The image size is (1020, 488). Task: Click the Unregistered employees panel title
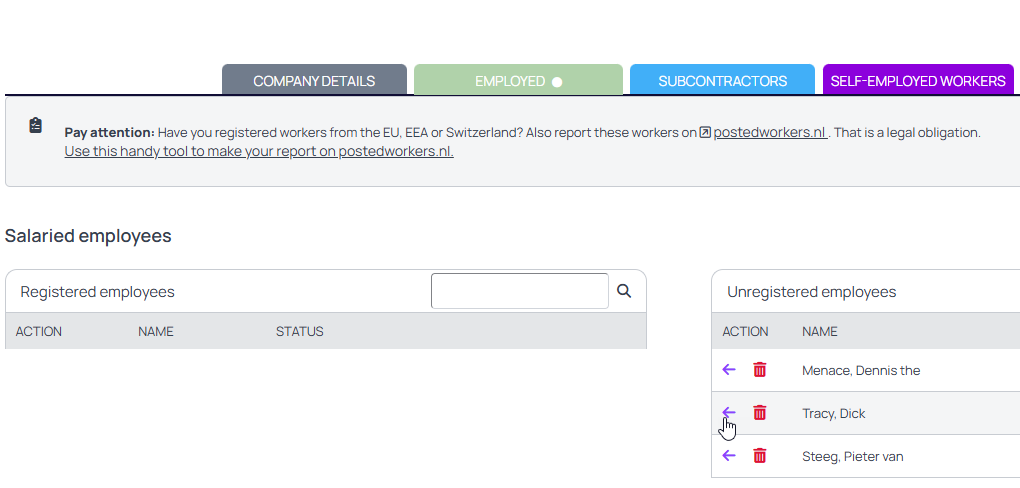coord(811,292)
